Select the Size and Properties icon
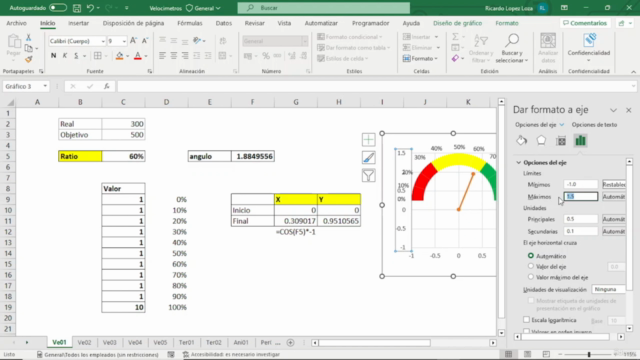This screenshot has width=640, height=360. coord(561,140)
